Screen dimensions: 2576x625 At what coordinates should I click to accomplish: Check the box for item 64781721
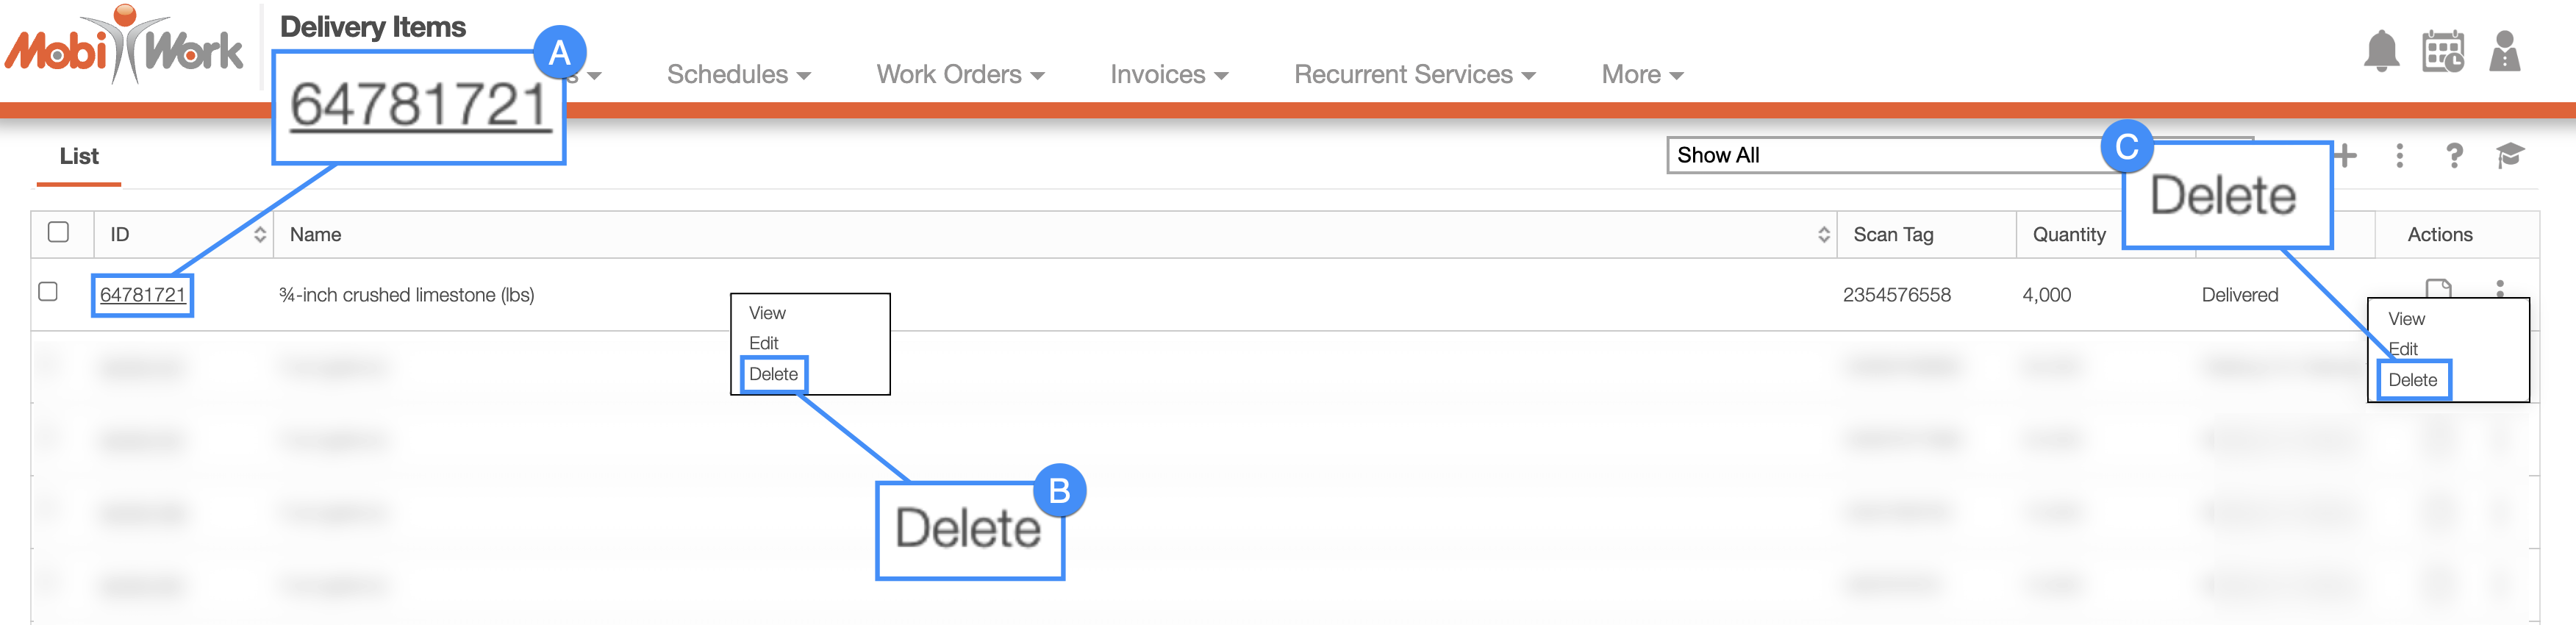48,291
